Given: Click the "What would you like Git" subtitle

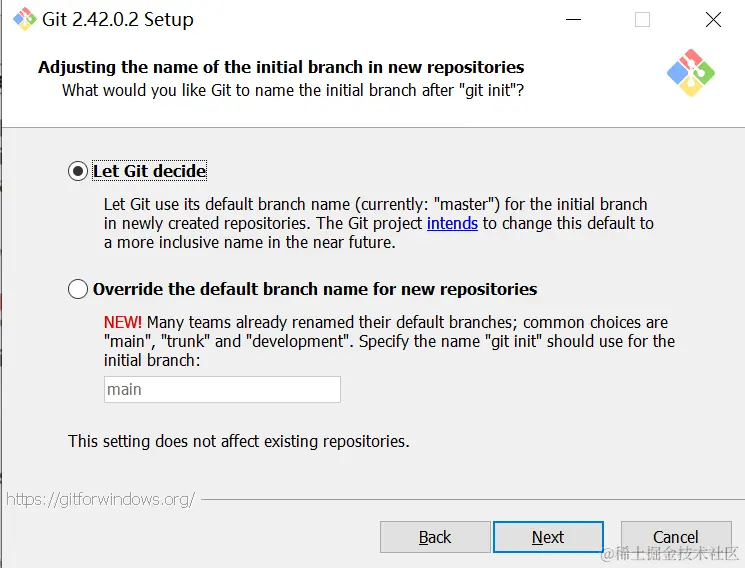Looking at the screenshot, I should [293, 90].
